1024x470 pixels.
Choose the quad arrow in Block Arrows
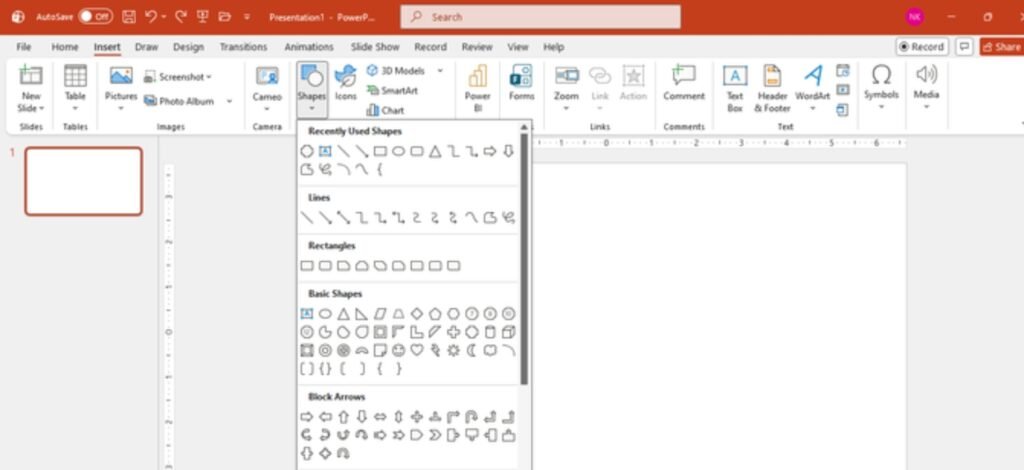417,416
